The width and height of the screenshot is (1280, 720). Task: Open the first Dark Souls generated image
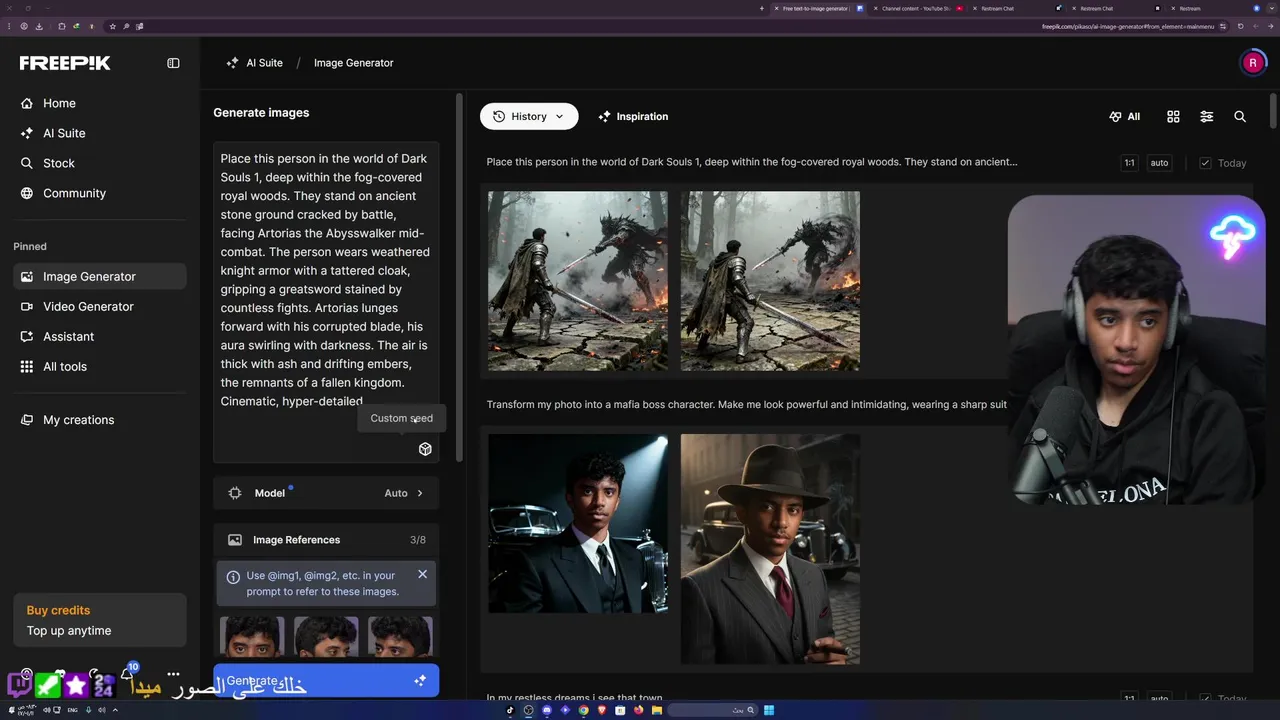(x=578, y=281)
